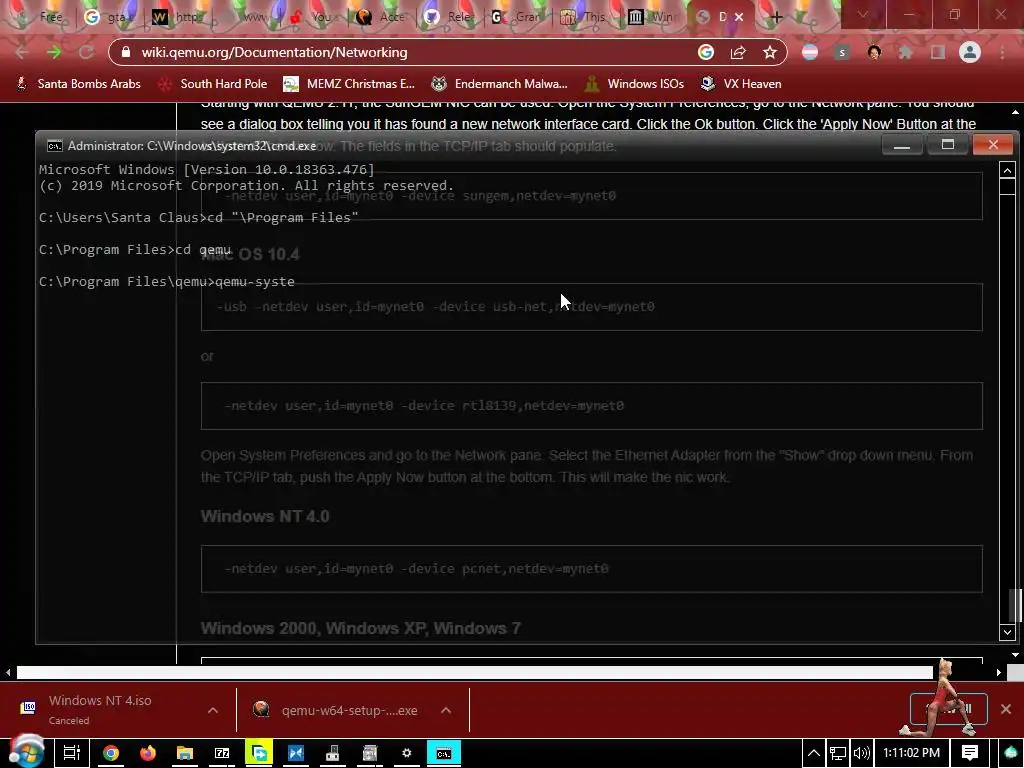Image resolution: width=1024 pixels, height=768 pixels.
Task: Click the browser's horizontal scrollbar track
Action: pyautogui.click(x=475, y=672)
